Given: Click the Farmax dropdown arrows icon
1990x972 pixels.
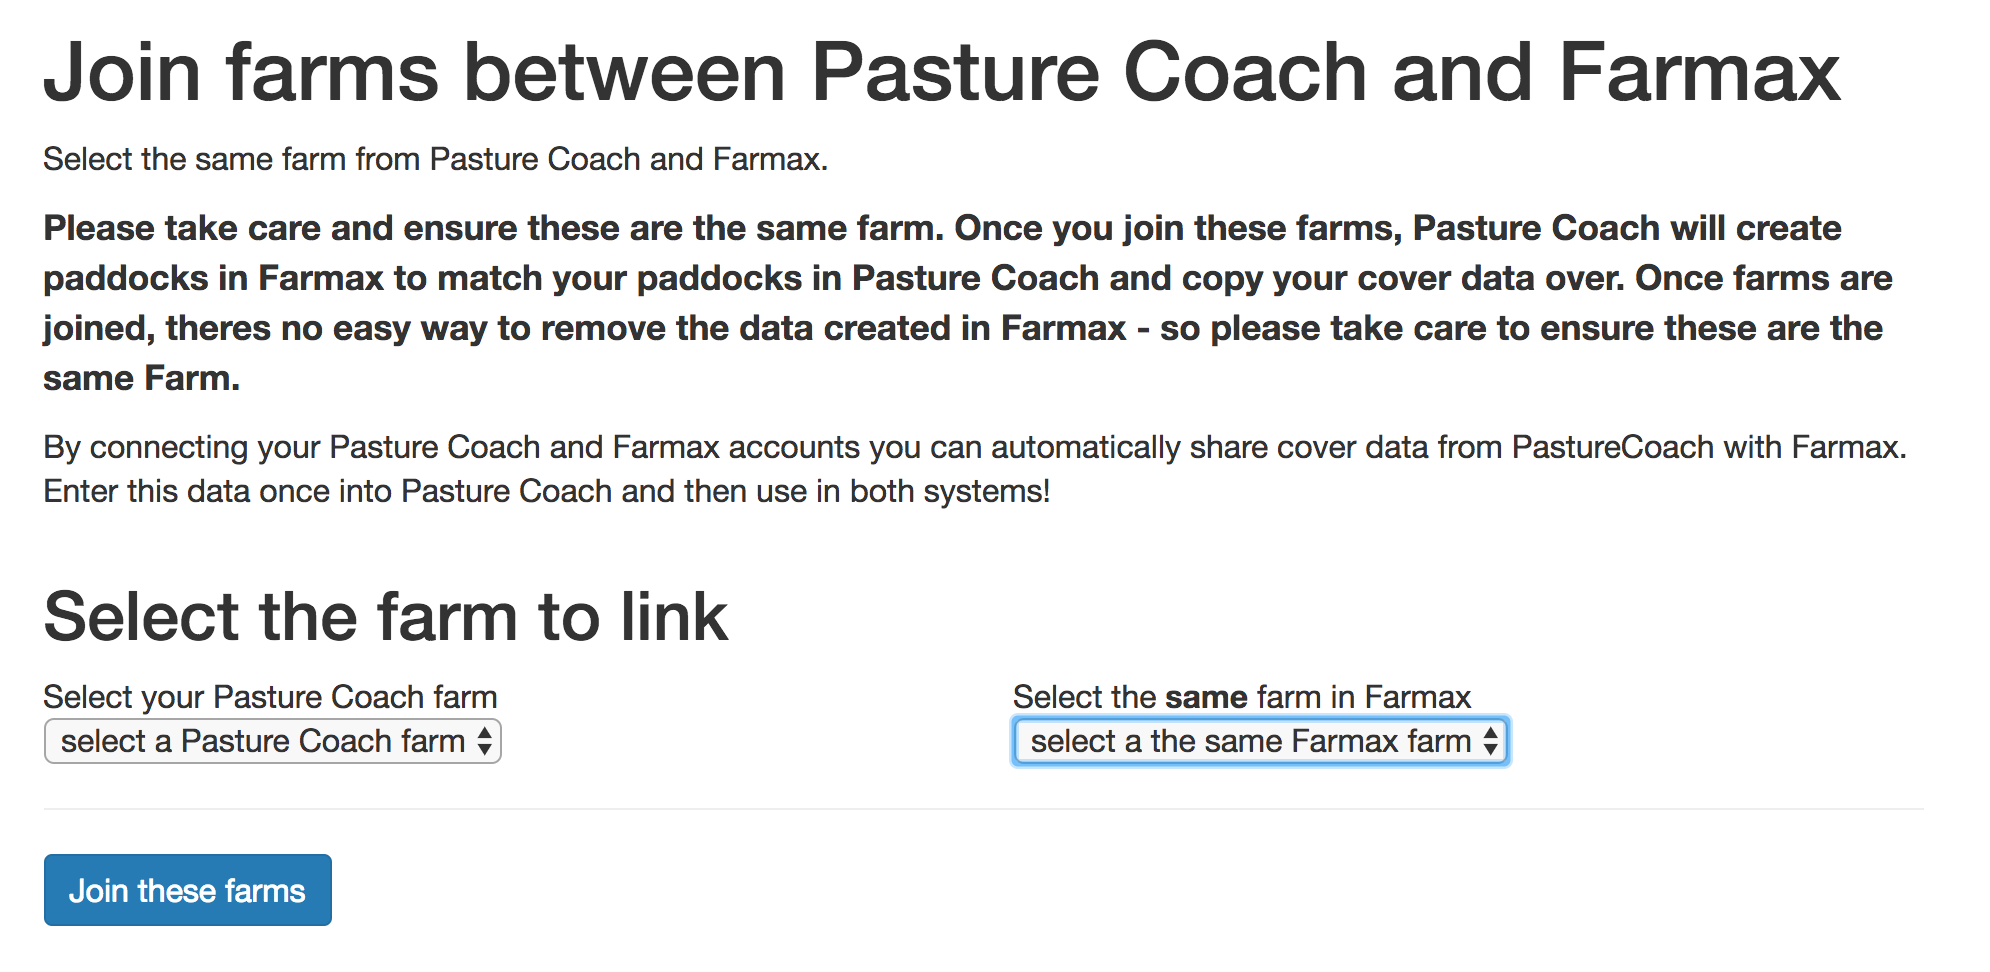Looking at the screenshot, I should point(1491,742).
